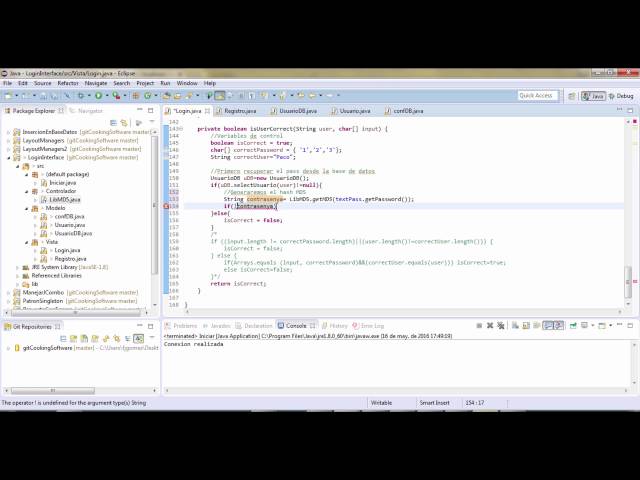Click the New Java Package toolbar icon

pos(136,96)
